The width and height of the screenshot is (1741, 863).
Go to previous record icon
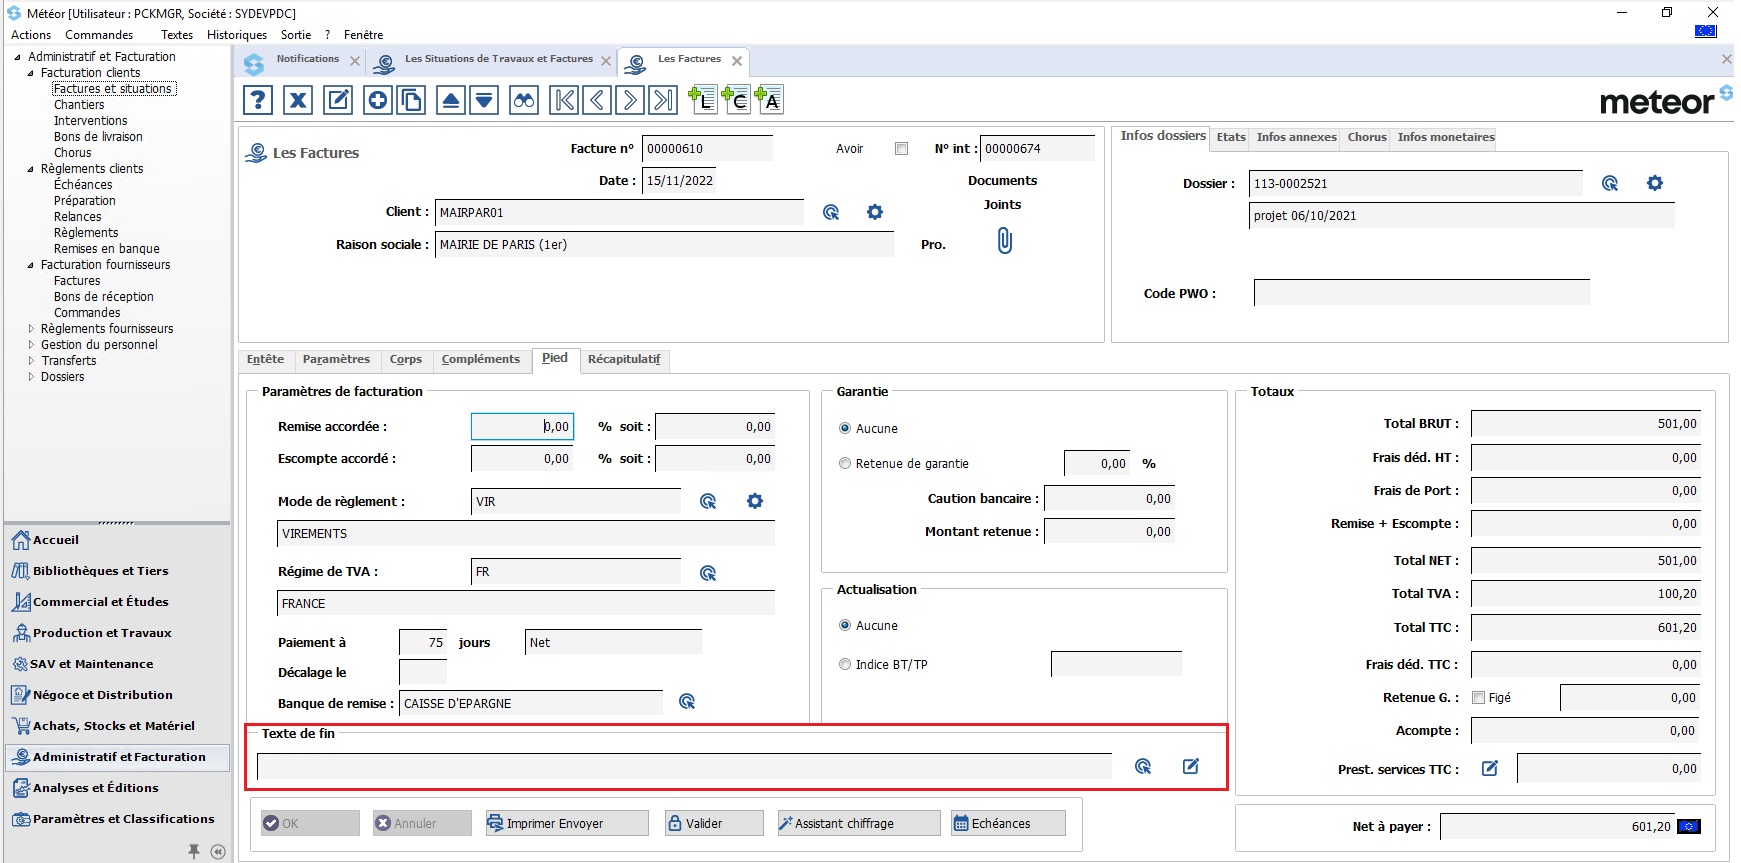point(597,100)
